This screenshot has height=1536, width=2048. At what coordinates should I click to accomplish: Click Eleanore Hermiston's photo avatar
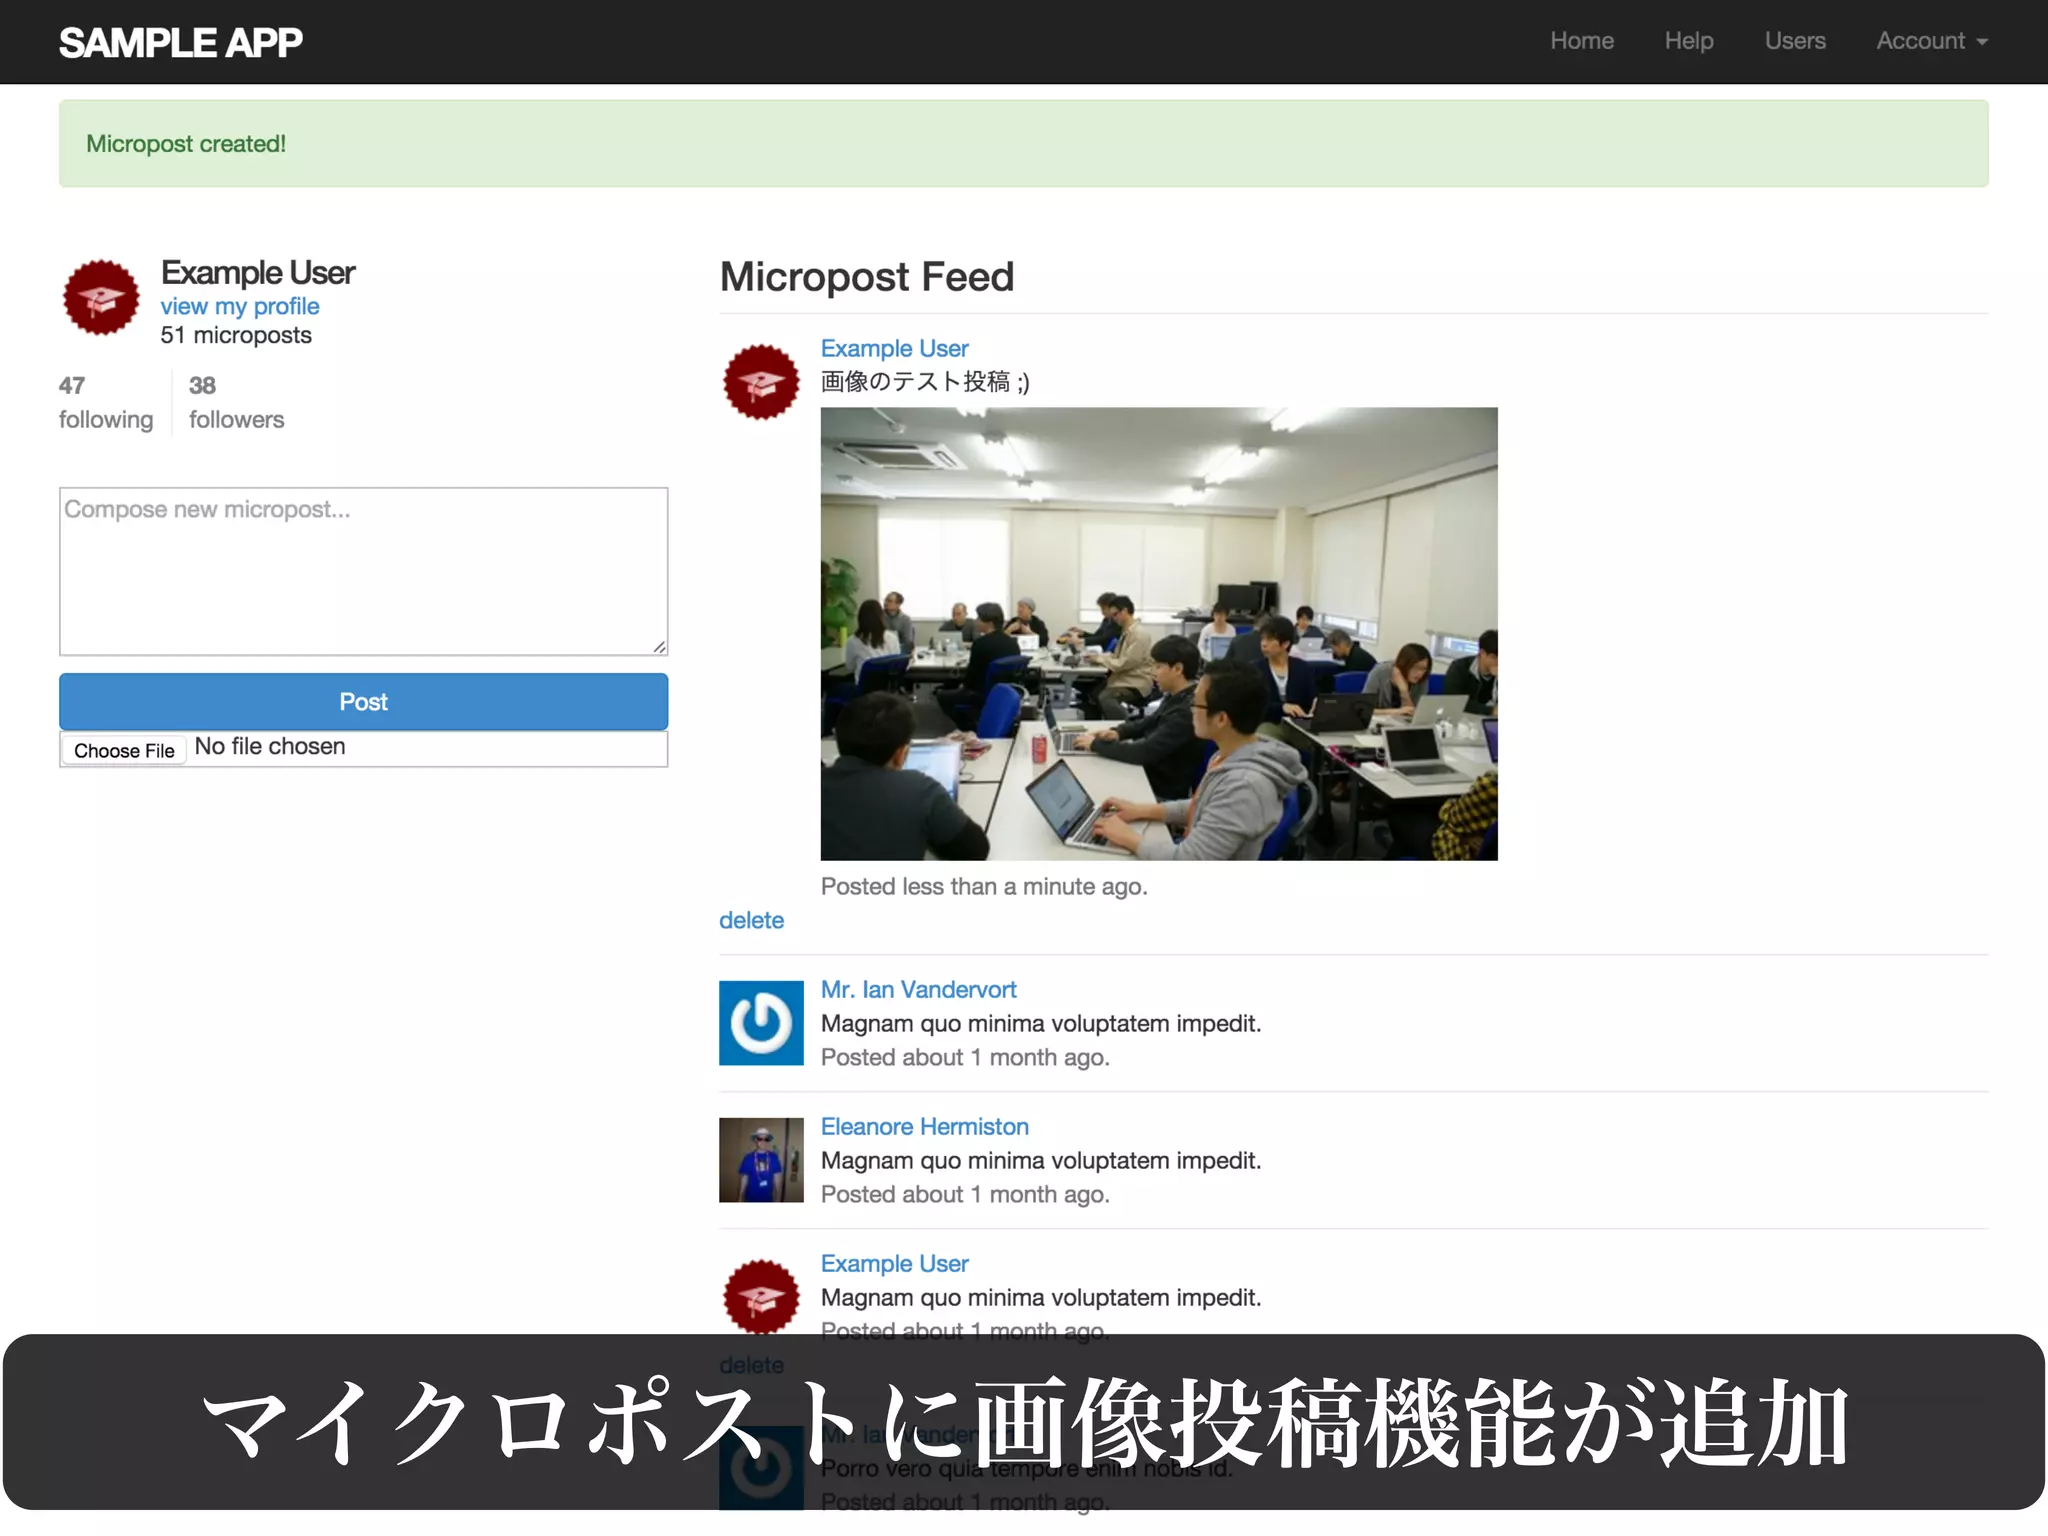pyautogui.click(x=761, y=1159)
